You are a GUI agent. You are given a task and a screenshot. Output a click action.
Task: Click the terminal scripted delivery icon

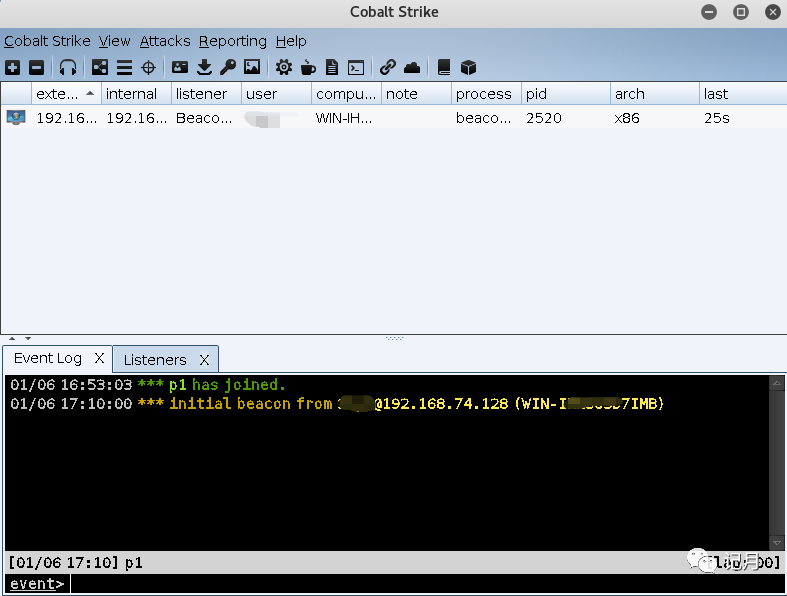pos(356,67)
